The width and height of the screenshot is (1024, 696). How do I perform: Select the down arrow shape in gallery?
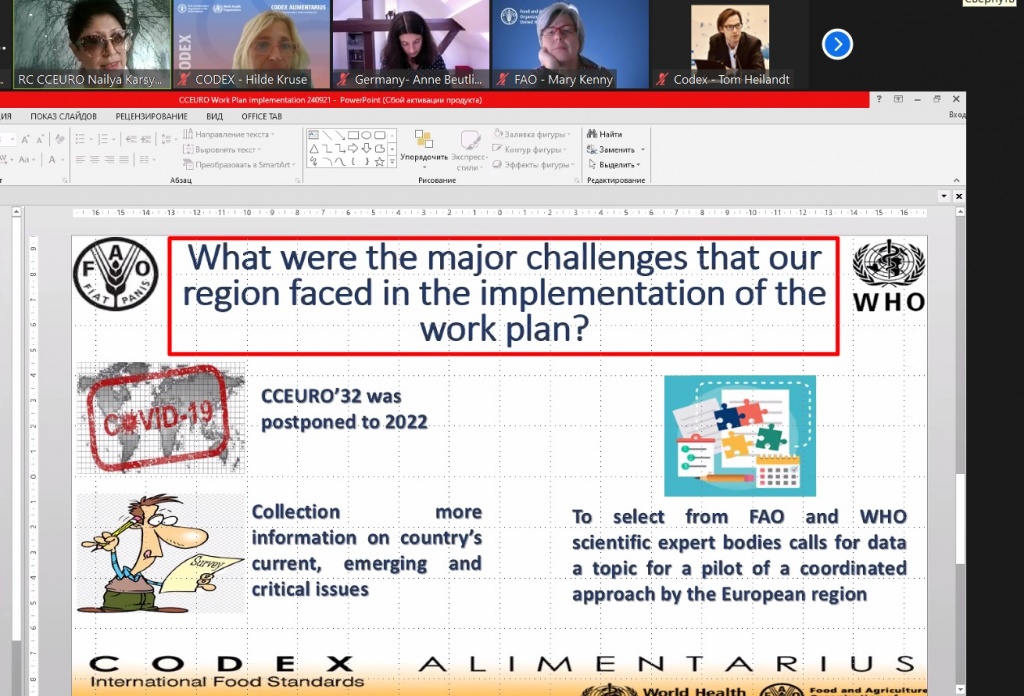(x=366, y=148)
